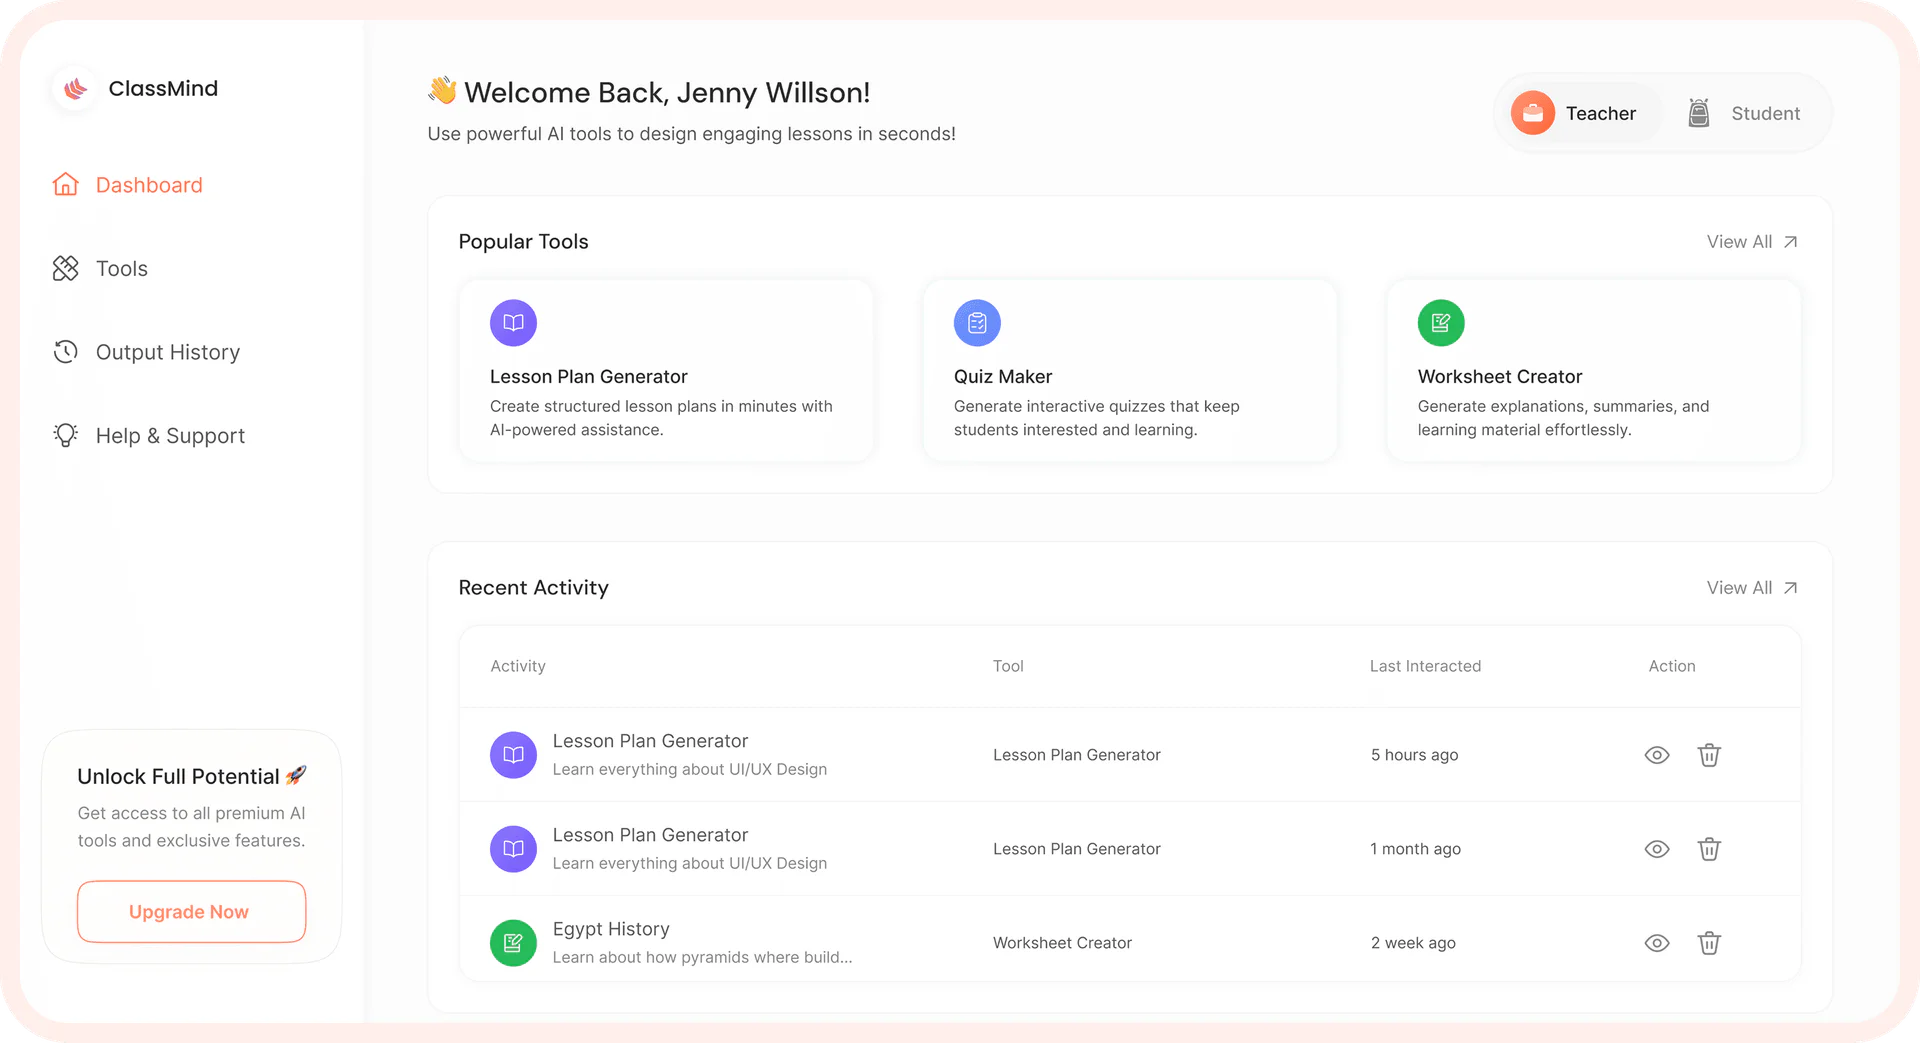Click the Egypt History activity thumbnail
The width and height of the screenshot is (1920, 1043).
point(513,942)
